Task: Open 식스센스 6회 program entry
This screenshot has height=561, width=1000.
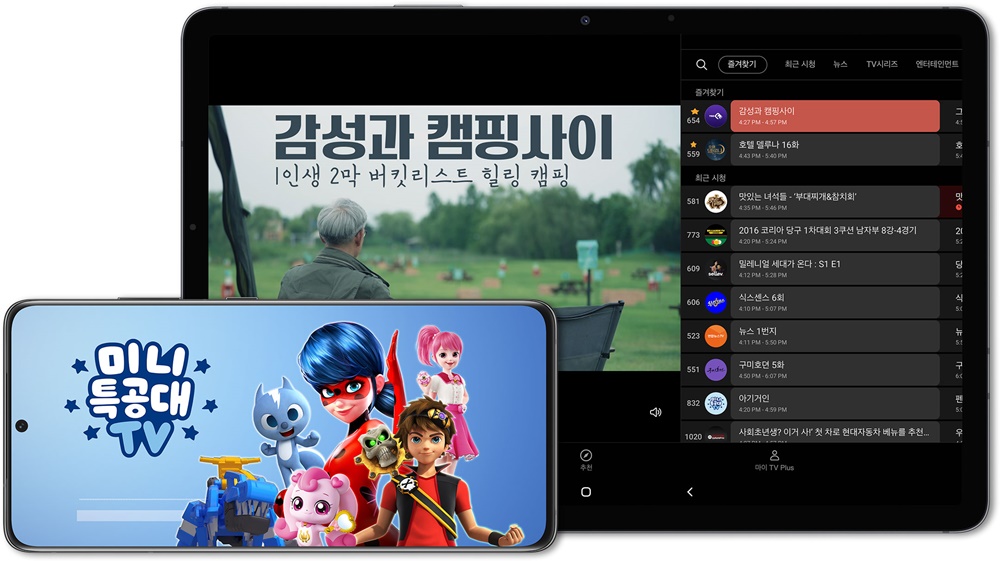Action: (835, 302)
